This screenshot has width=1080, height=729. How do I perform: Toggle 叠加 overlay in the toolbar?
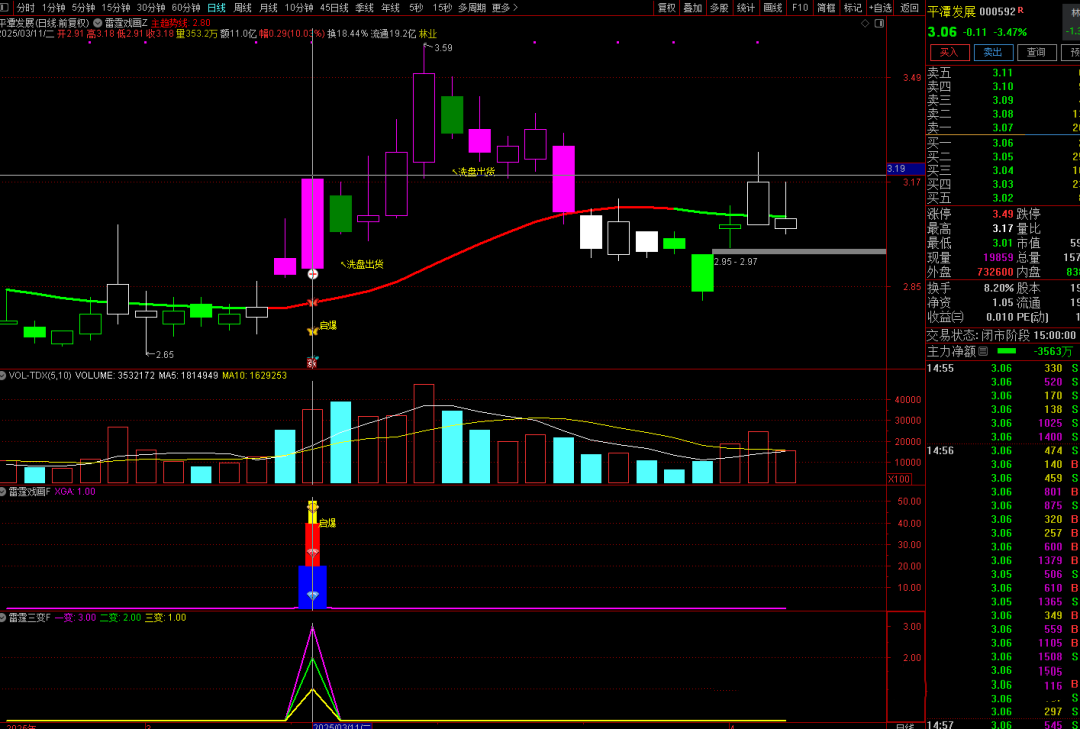692,7
